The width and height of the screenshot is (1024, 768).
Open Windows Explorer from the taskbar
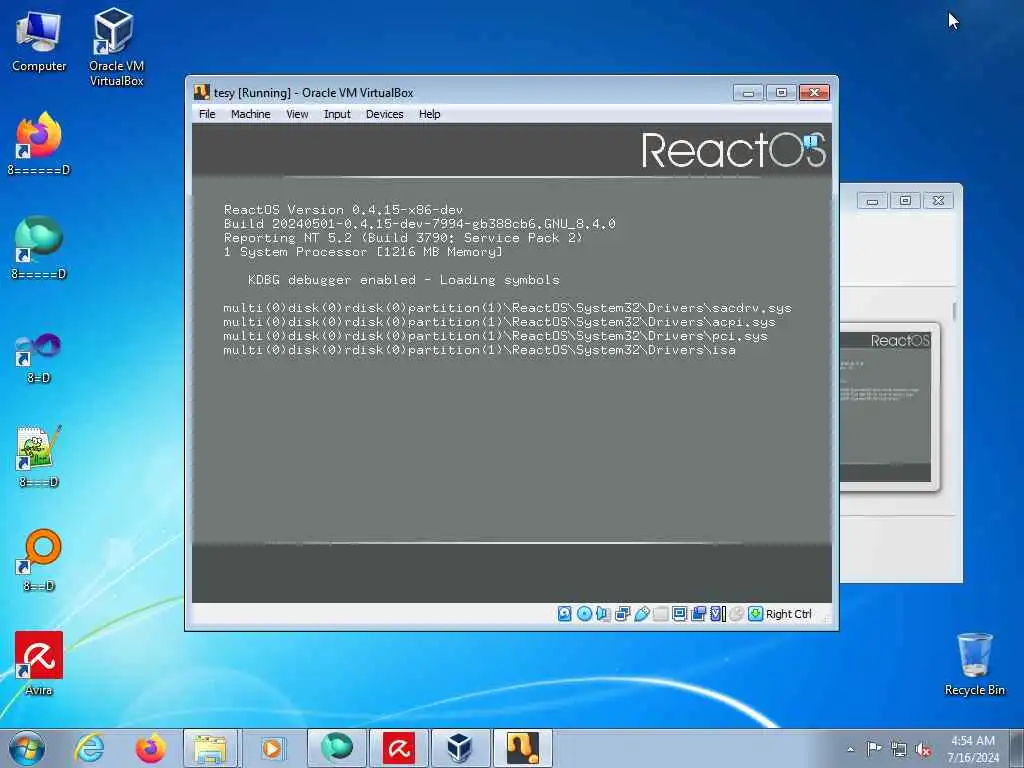(x=210, y=748)
